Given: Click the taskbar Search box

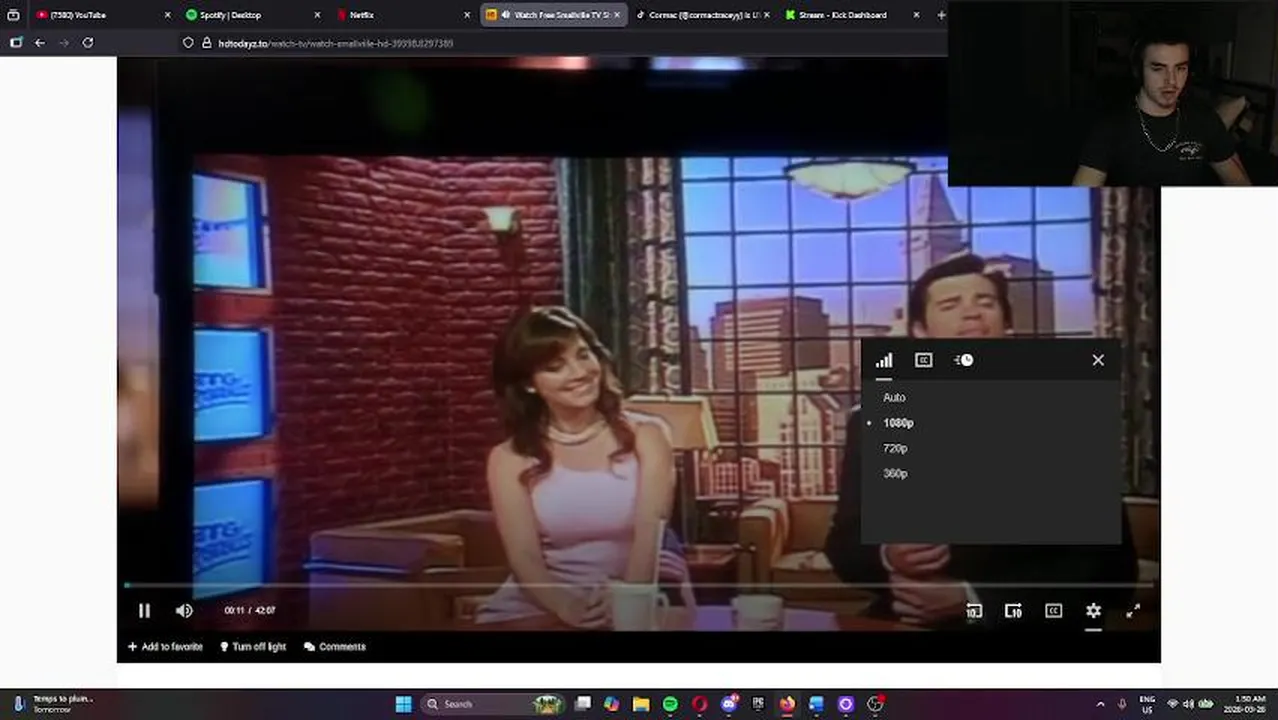Looking at the screenshot, I should [x=492, y=704].
